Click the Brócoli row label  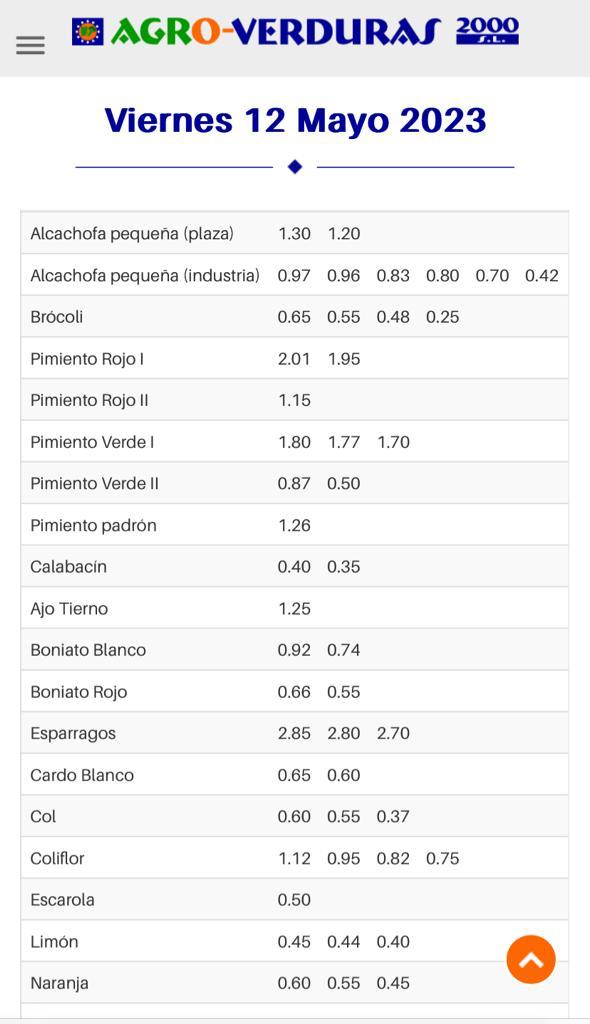tap(57, 317)
